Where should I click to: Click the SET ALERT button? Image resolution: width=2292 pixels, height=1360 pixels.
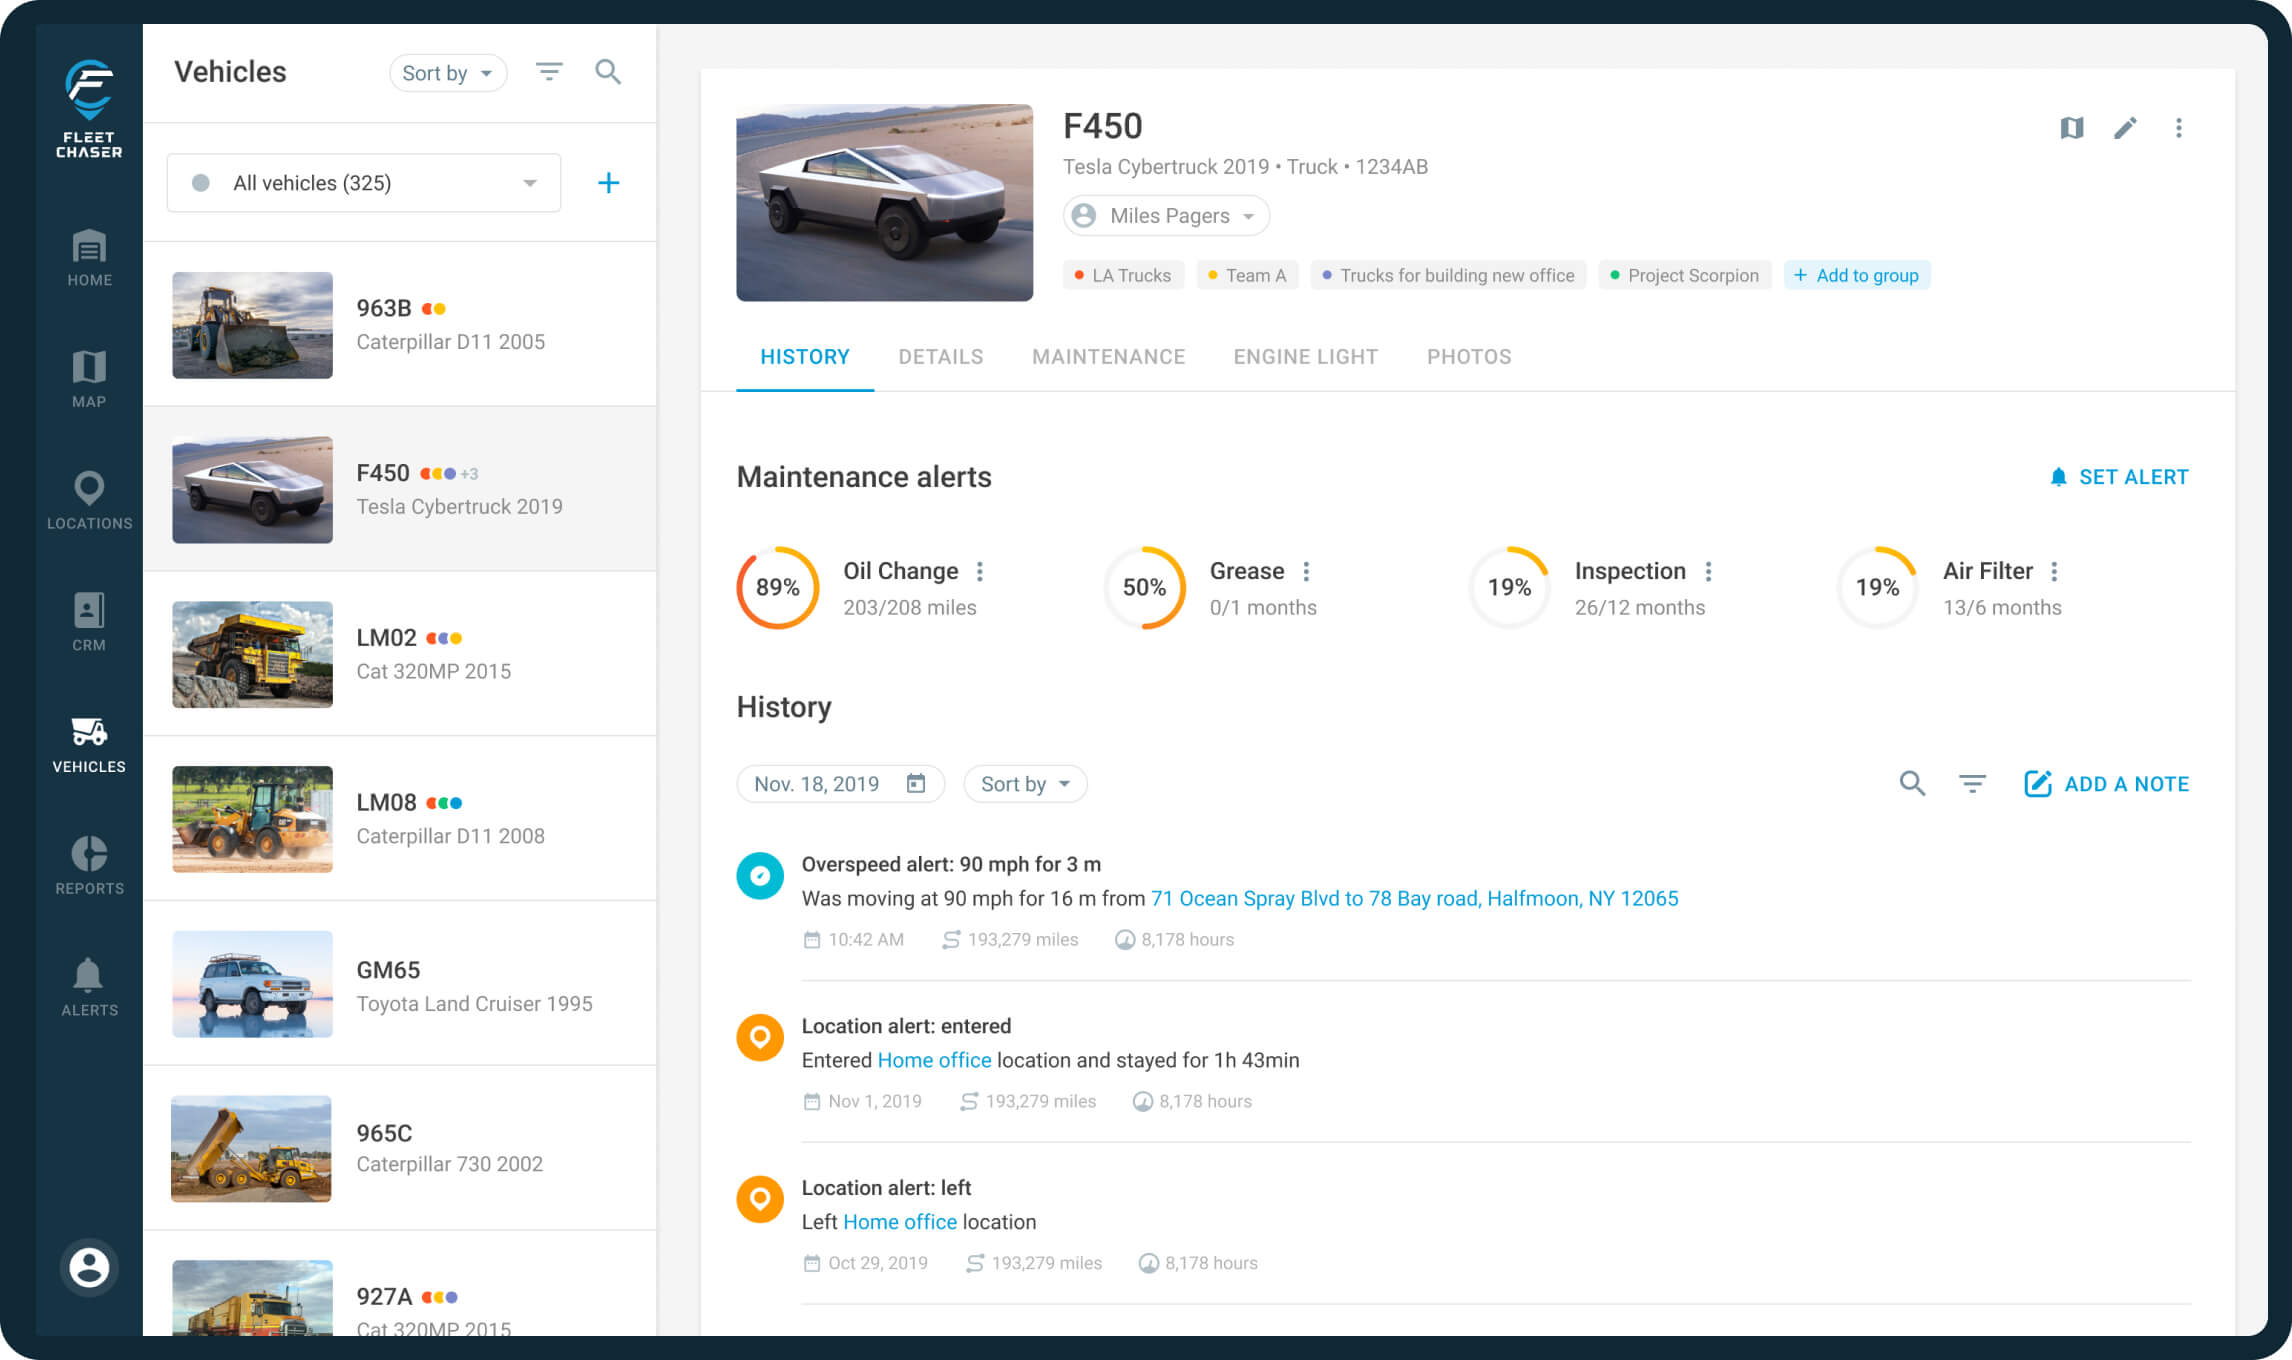click(2118, 477)
